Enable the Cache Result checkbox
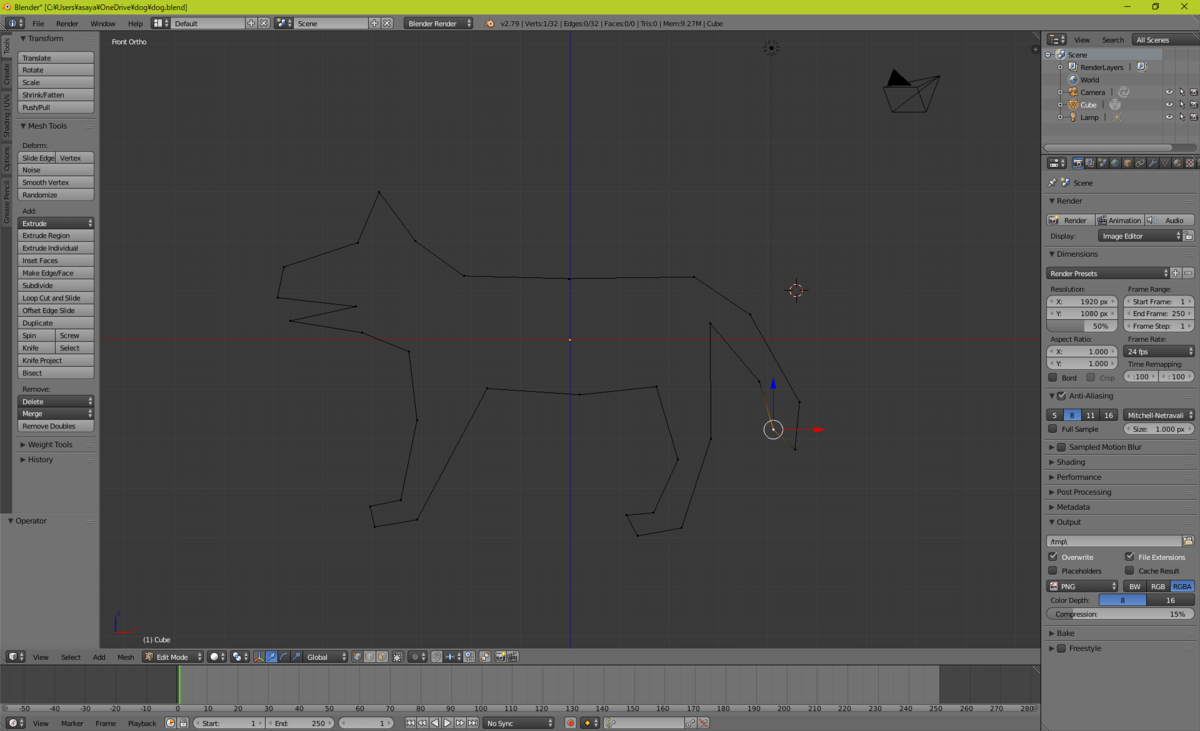The image size is (1200, 731). (1130, 571)
